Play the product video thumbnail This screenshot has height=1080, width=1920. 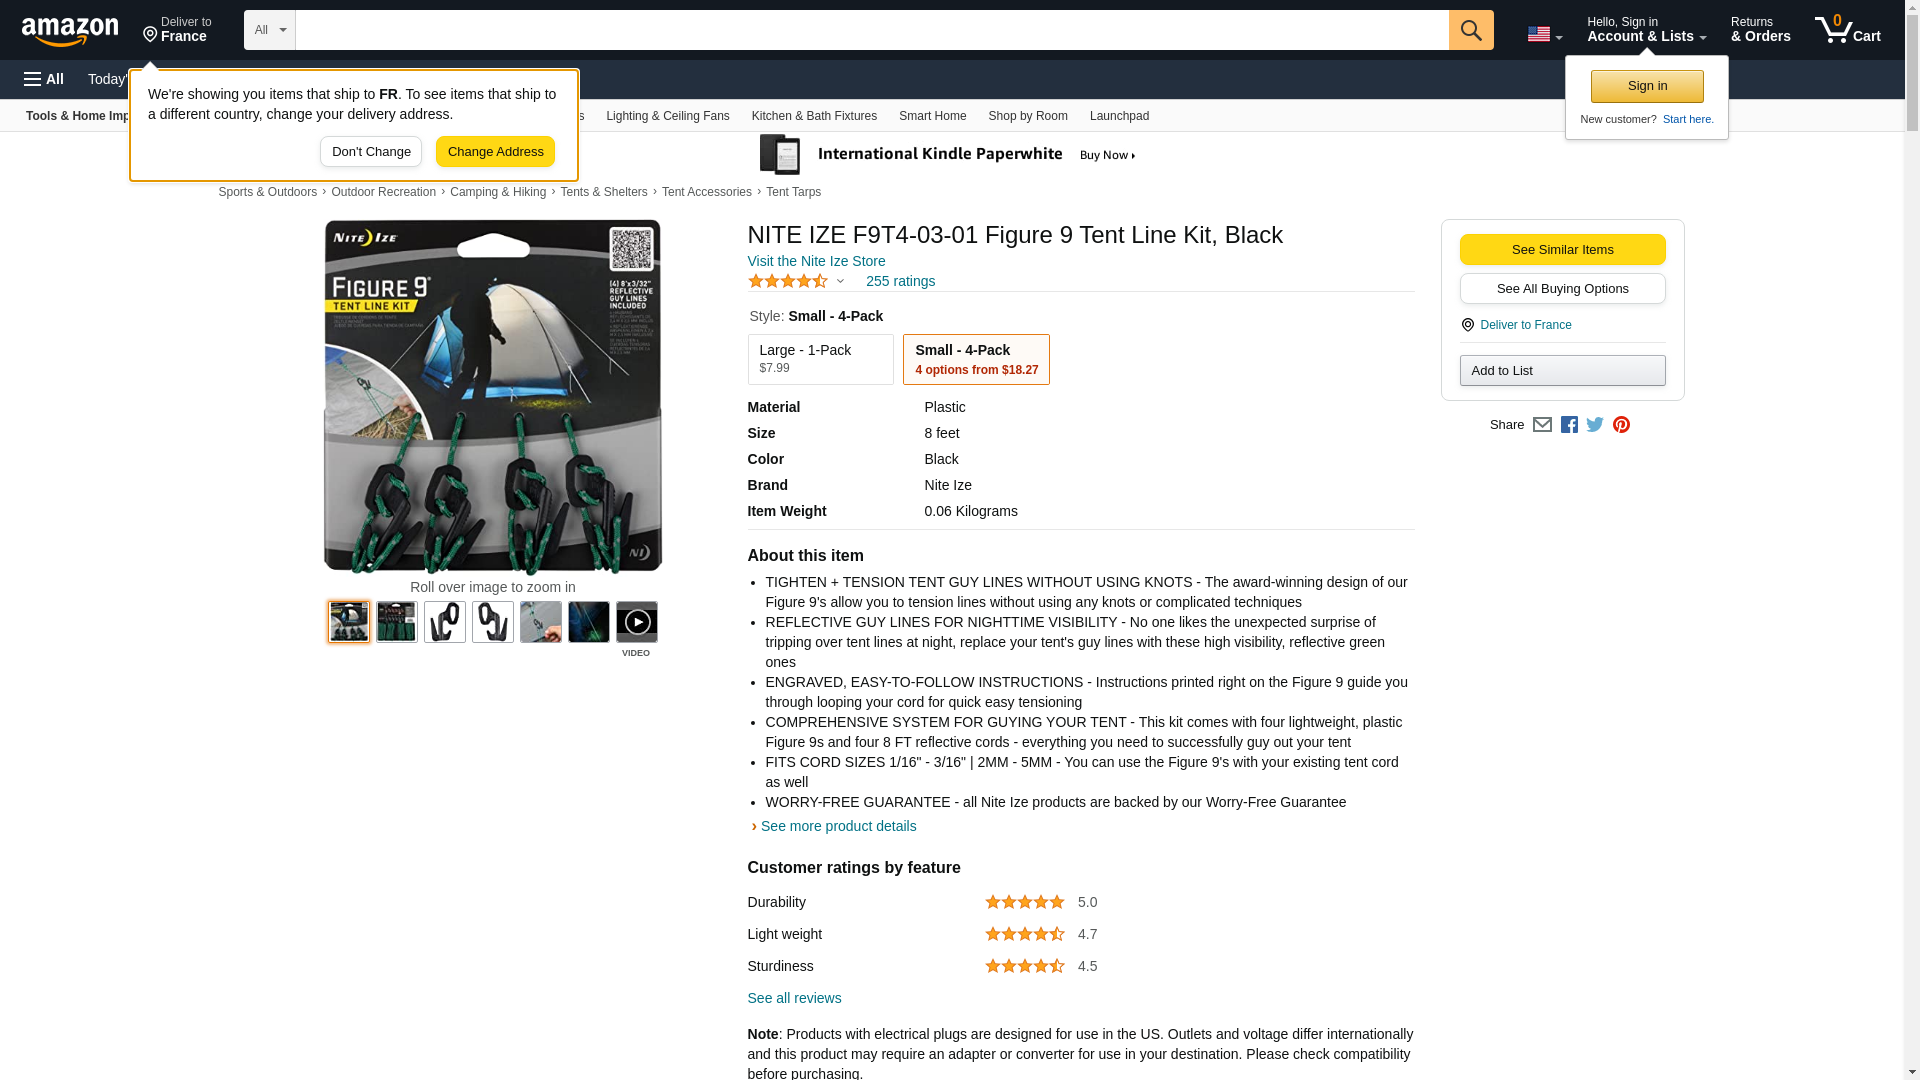coord(636,622)
